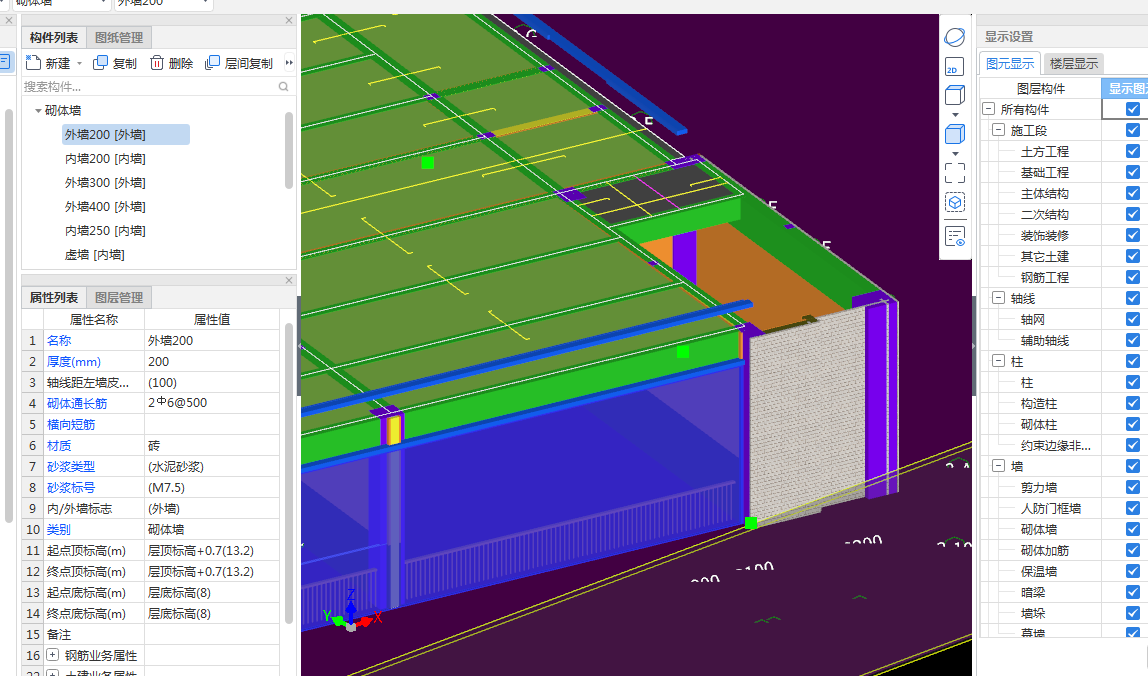
Task: Select 内墙250 [内墙] in component list
Action: pyautogui.click(x=105, y=231)
